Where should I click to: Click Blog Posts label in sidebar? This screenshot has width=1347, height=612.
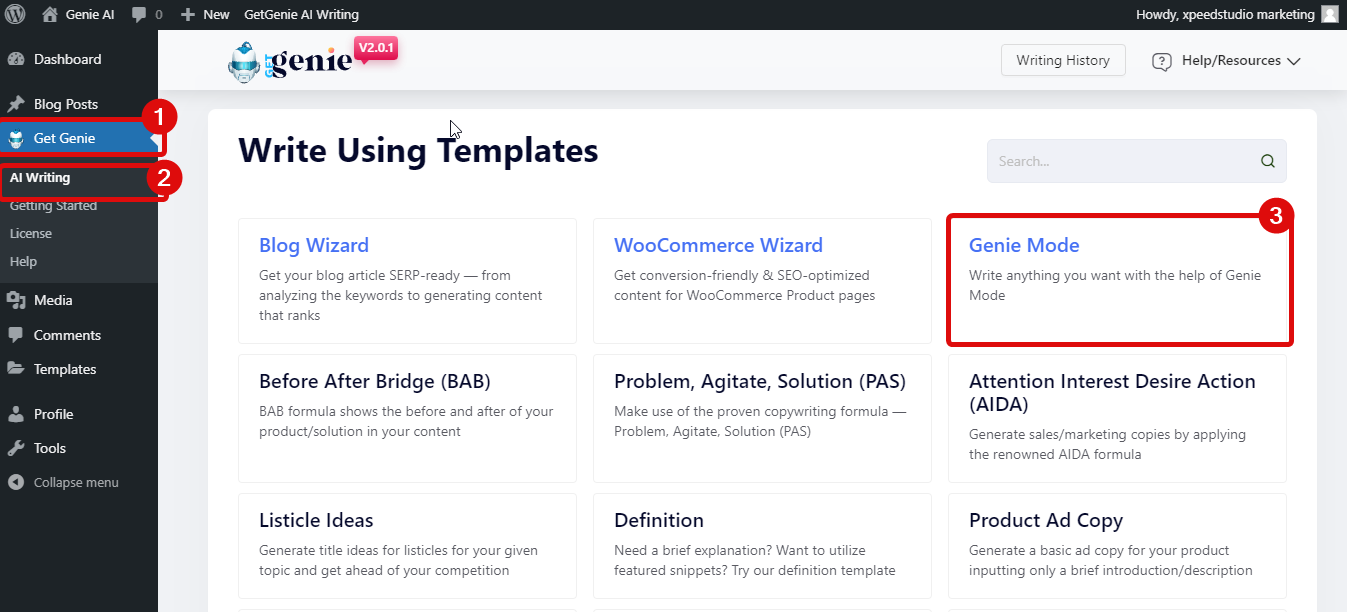pos(66,104)
